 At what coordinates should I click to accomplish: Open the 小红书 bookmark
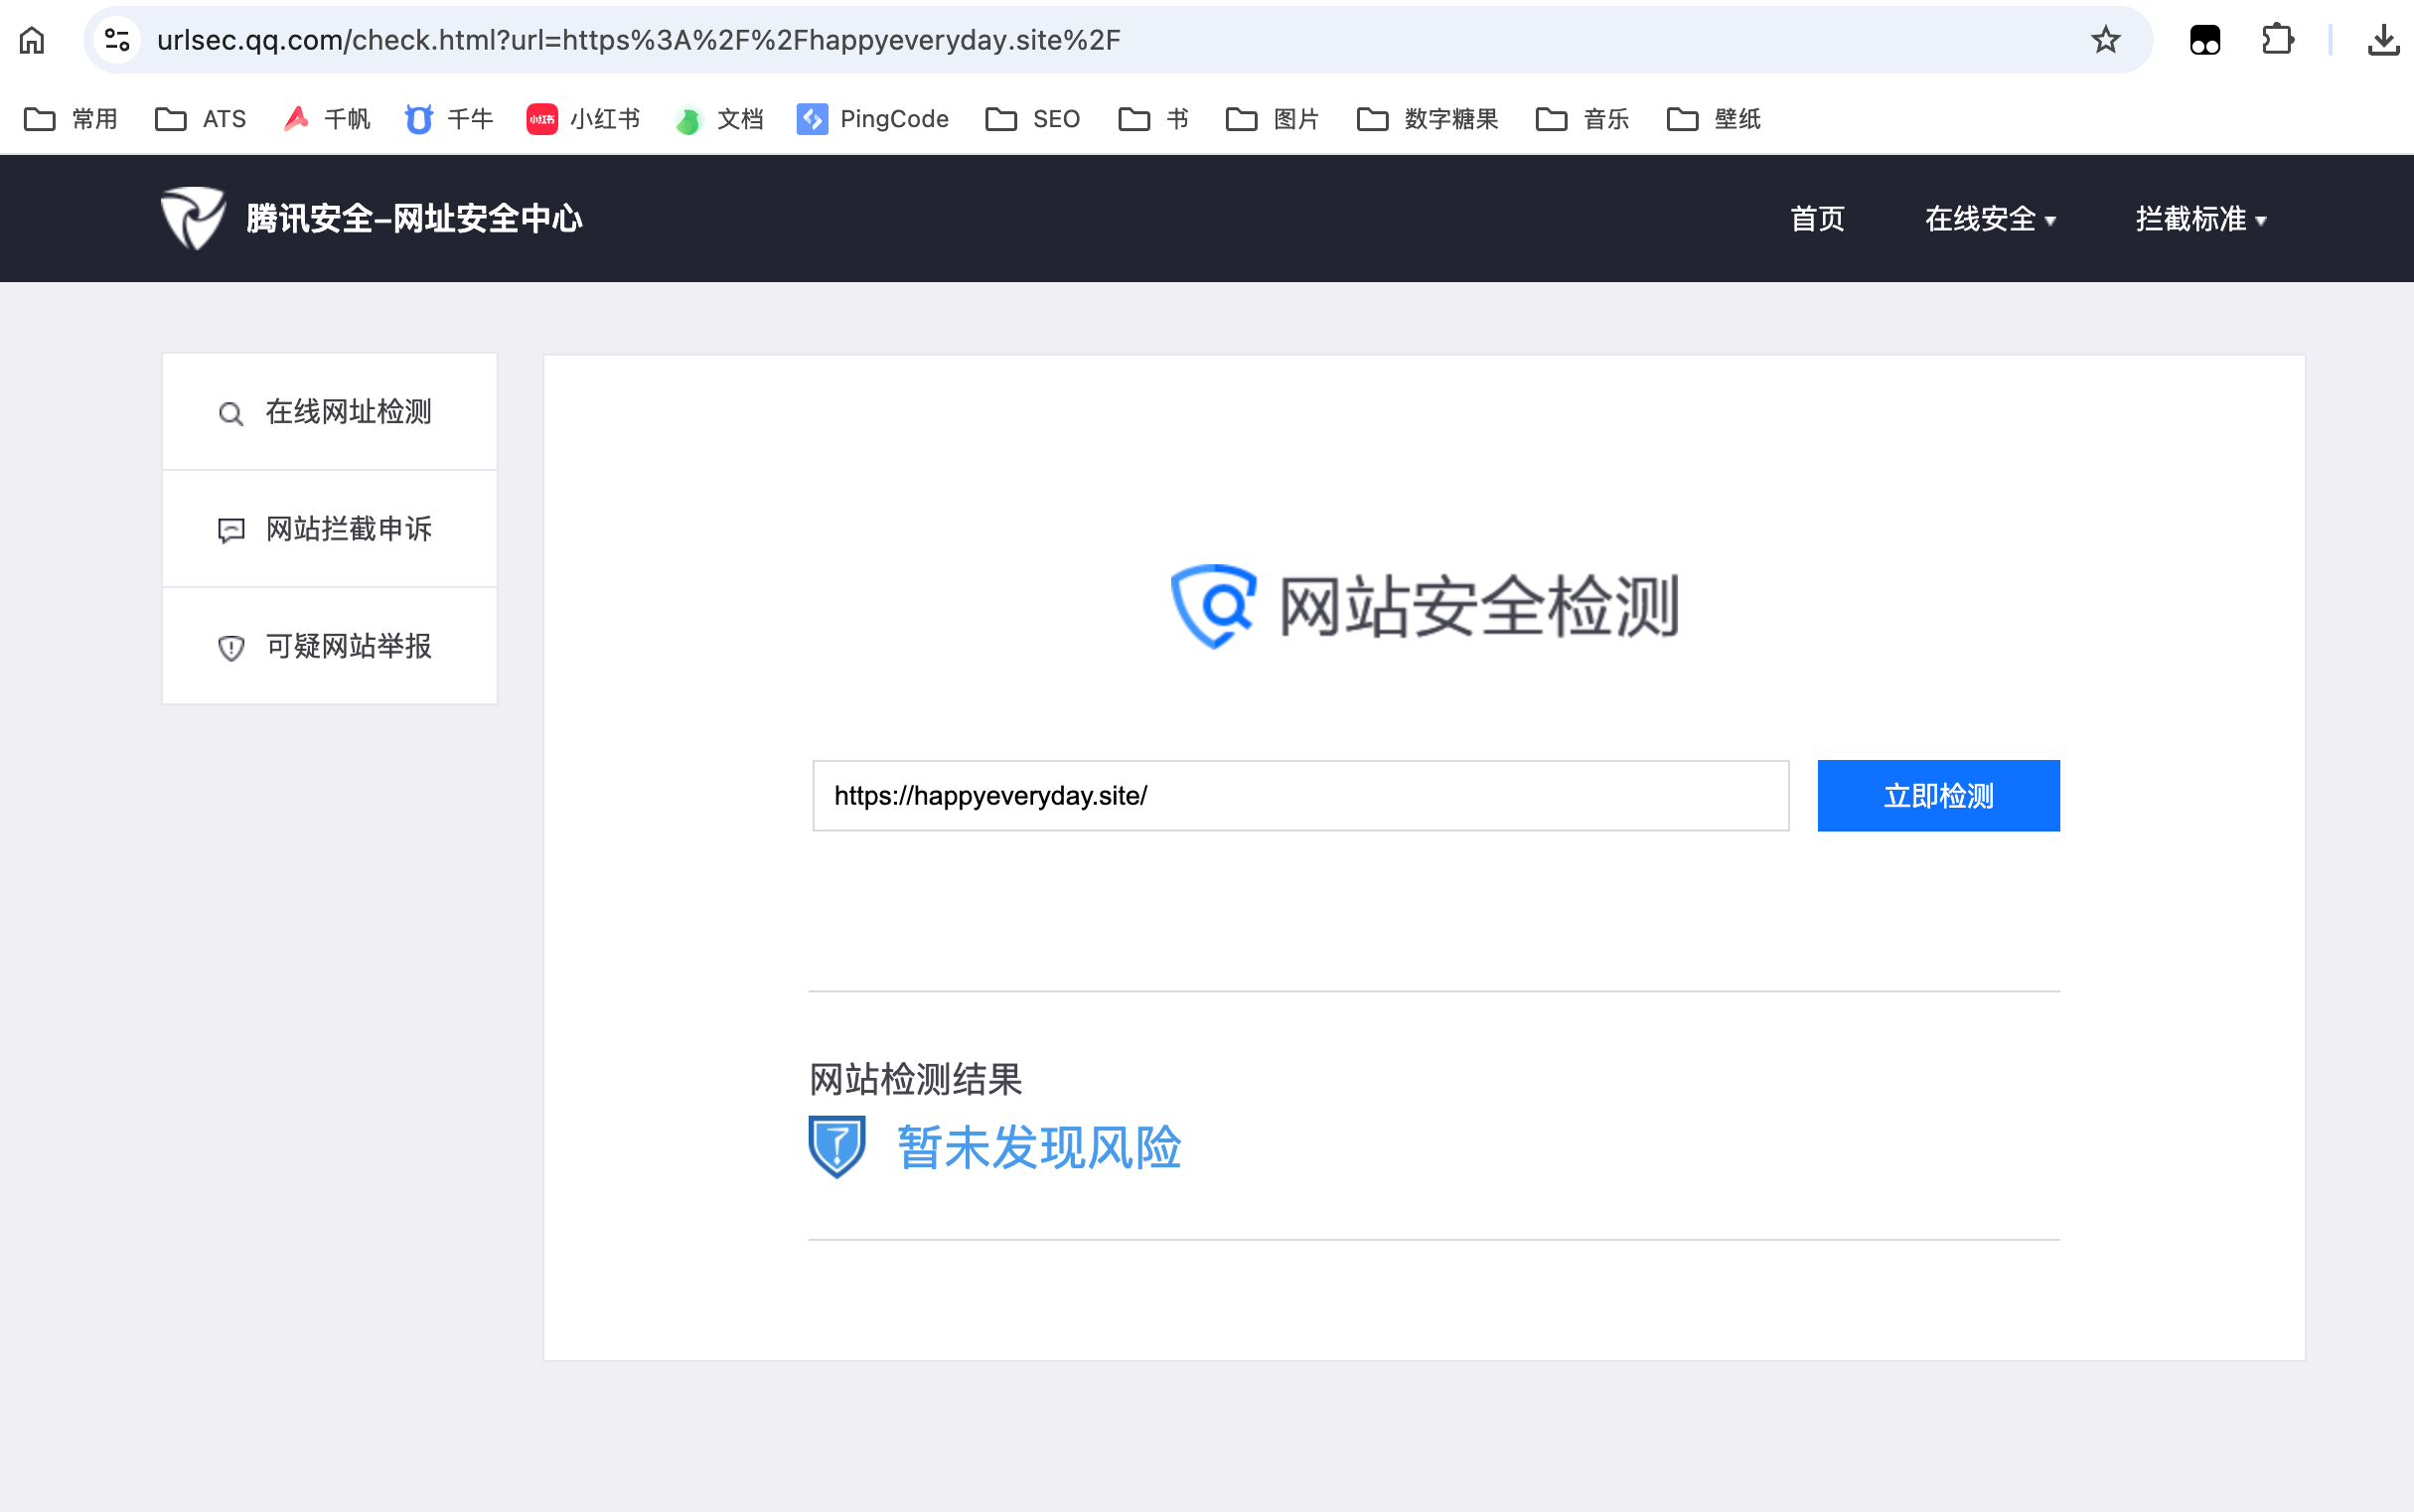click(x=583, y=119)
